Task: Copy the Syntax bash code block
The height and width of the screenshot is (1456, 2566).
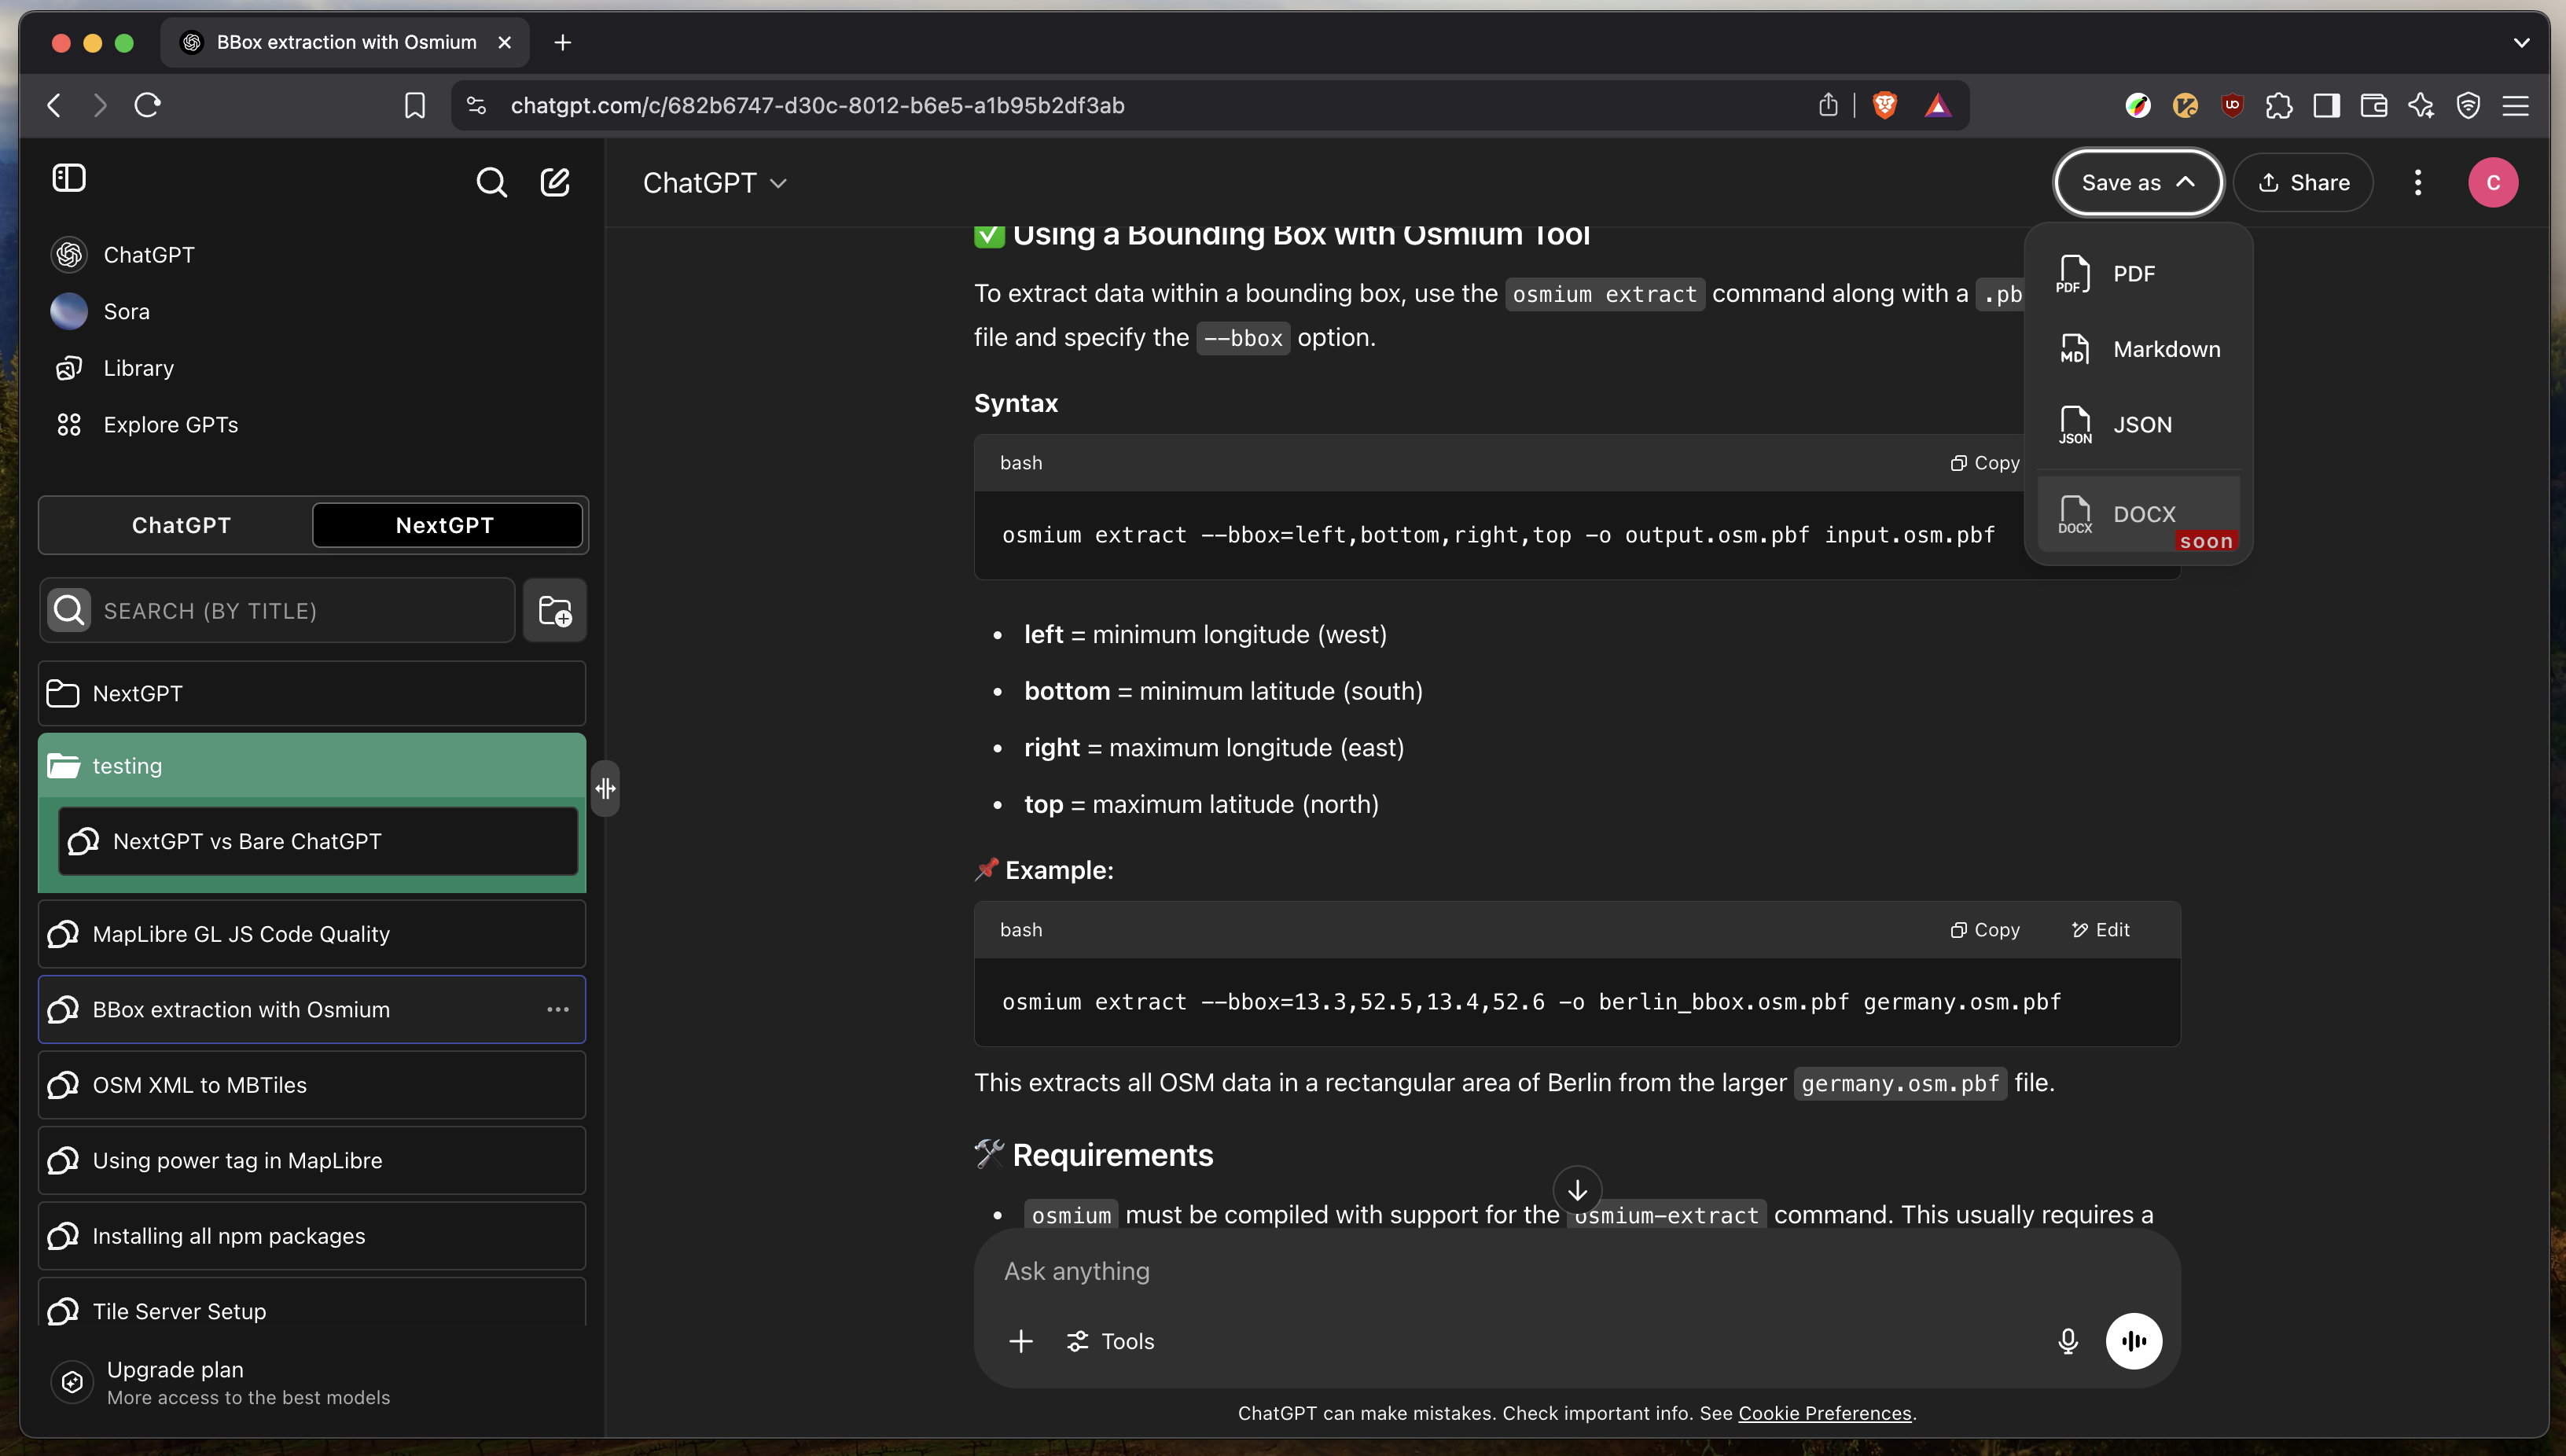Action: pyautogui.click(x=1985, y=463)
